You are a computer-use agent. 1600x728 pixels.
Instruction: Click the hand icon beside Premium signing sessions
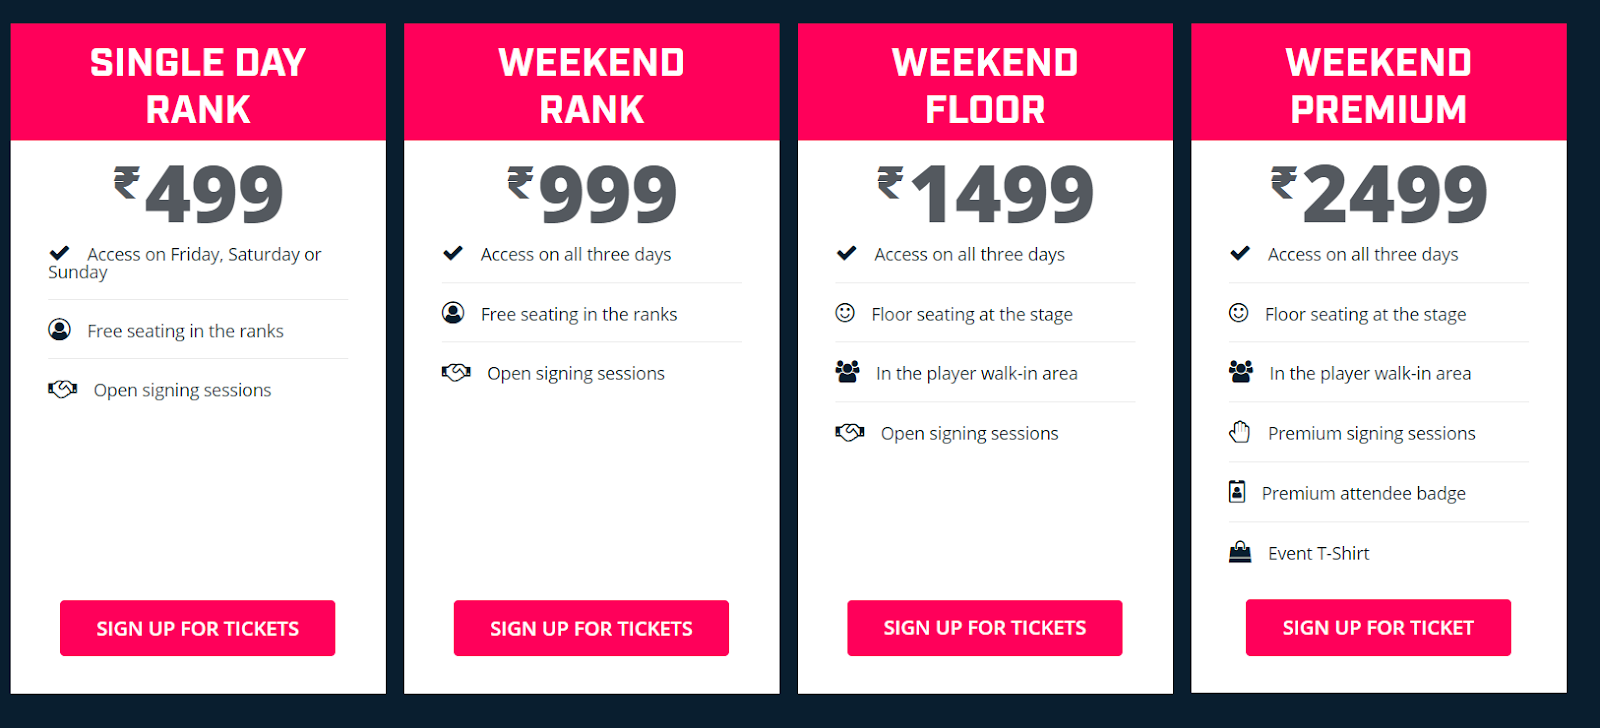[1240, 432]
